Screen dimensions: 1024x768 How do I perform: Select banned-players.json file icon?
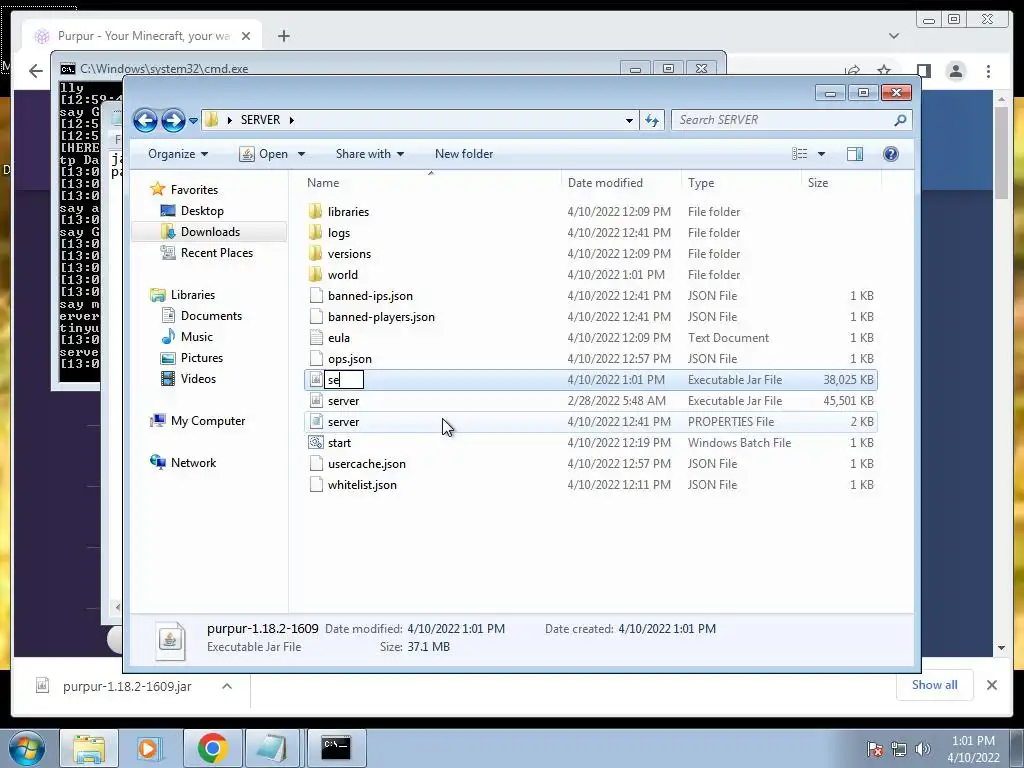click(x=316, y=316)
